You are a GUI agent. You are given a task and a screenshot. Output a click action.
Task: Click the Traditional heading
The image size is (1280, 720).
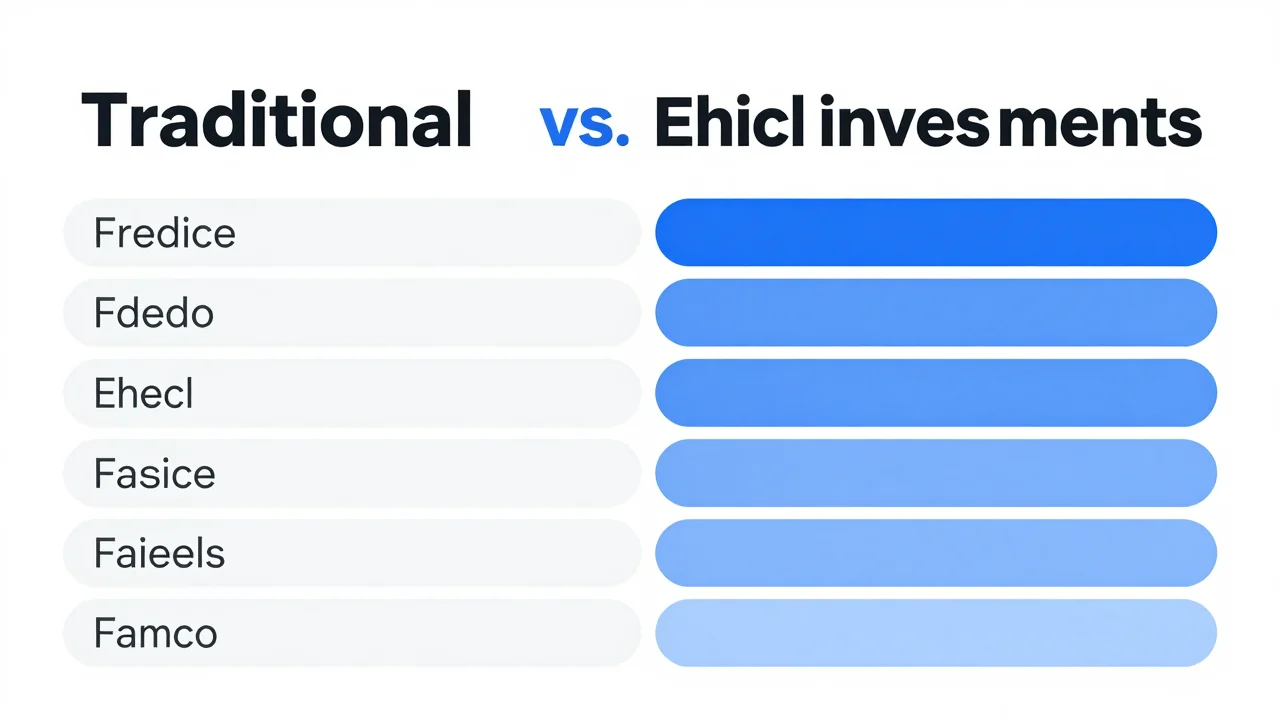[x=276, y=121]
